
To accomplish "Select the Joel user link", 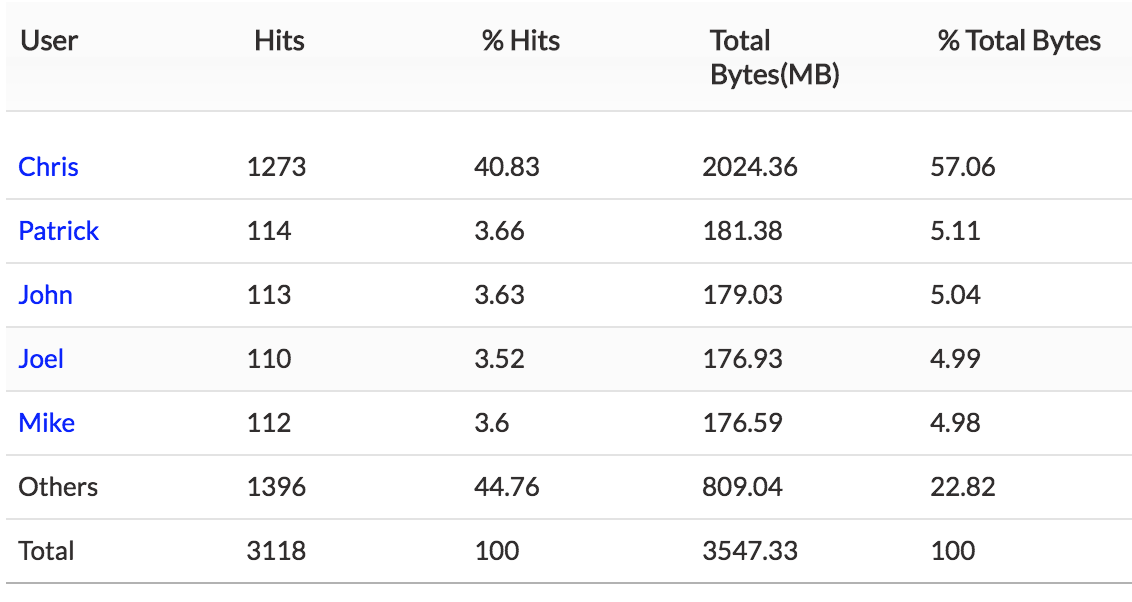I will click(41, 359).
